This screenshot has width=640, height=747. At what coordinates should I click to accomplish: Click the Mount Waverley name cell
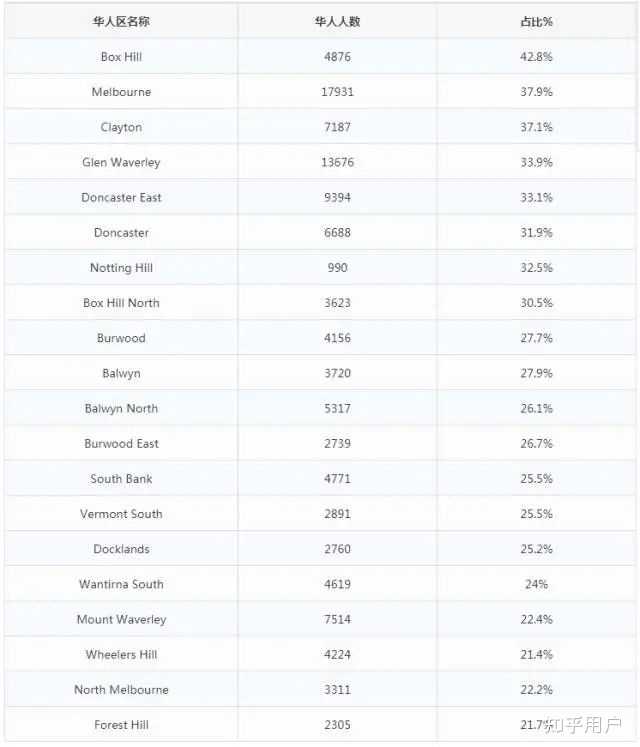(x=121, y=620)
